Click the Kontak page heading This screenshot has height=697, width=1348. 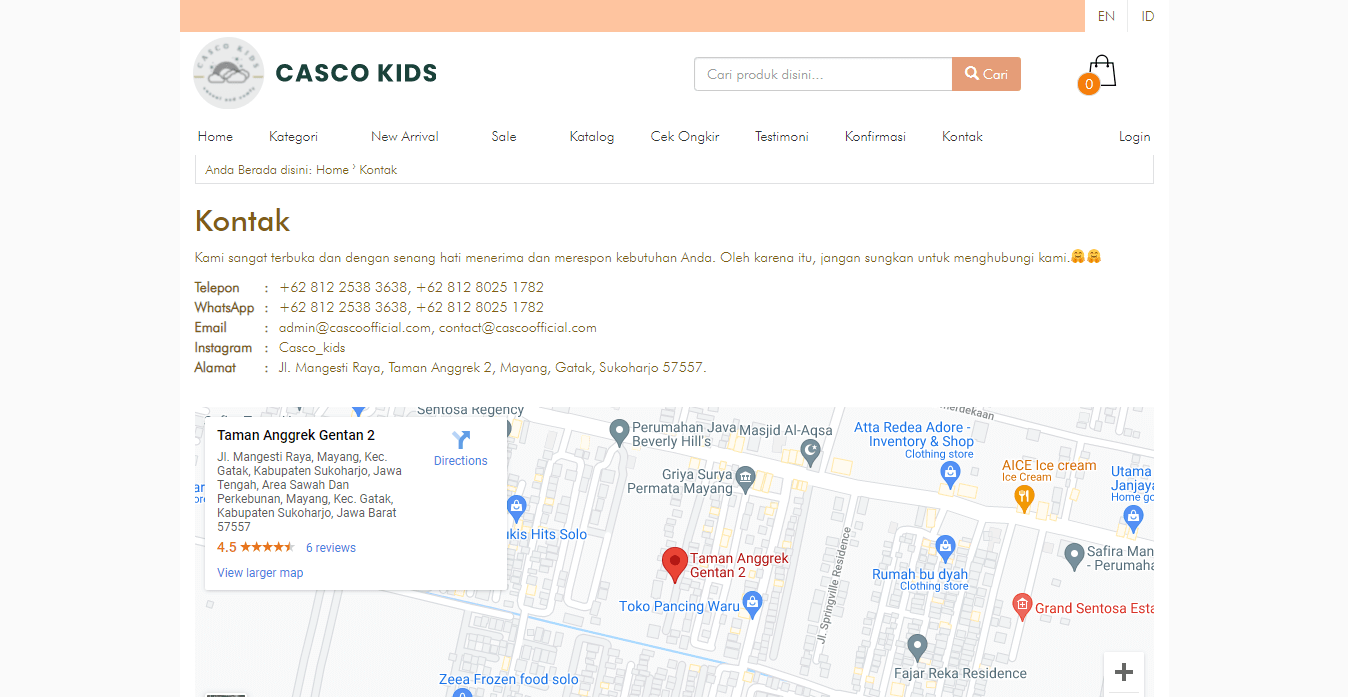(242, 220)
